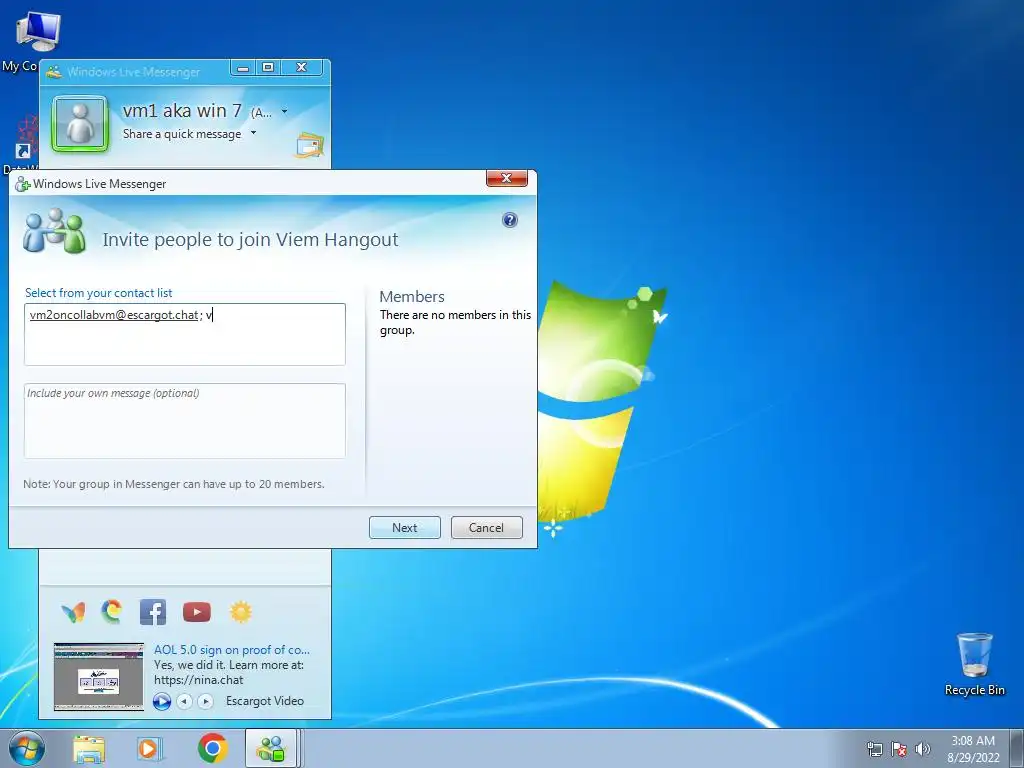Minimize the main Messenger window
Screen dimensions: 1024x768
(243, 67)
